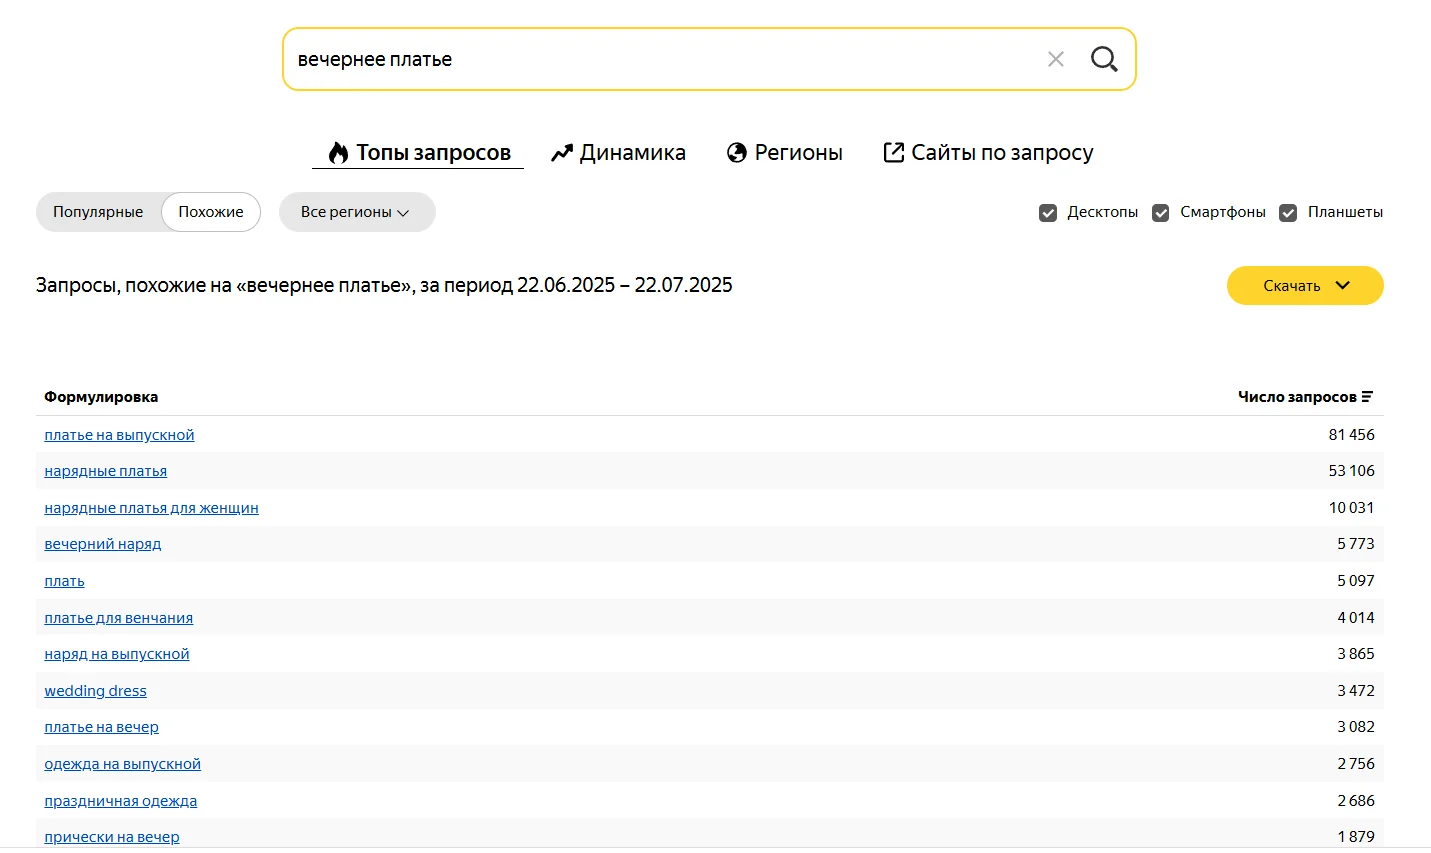Disable the Планшеты checkbox
Image resolution: width=1431 pixels, height=853 pixels.
[x=1288, y=213]
